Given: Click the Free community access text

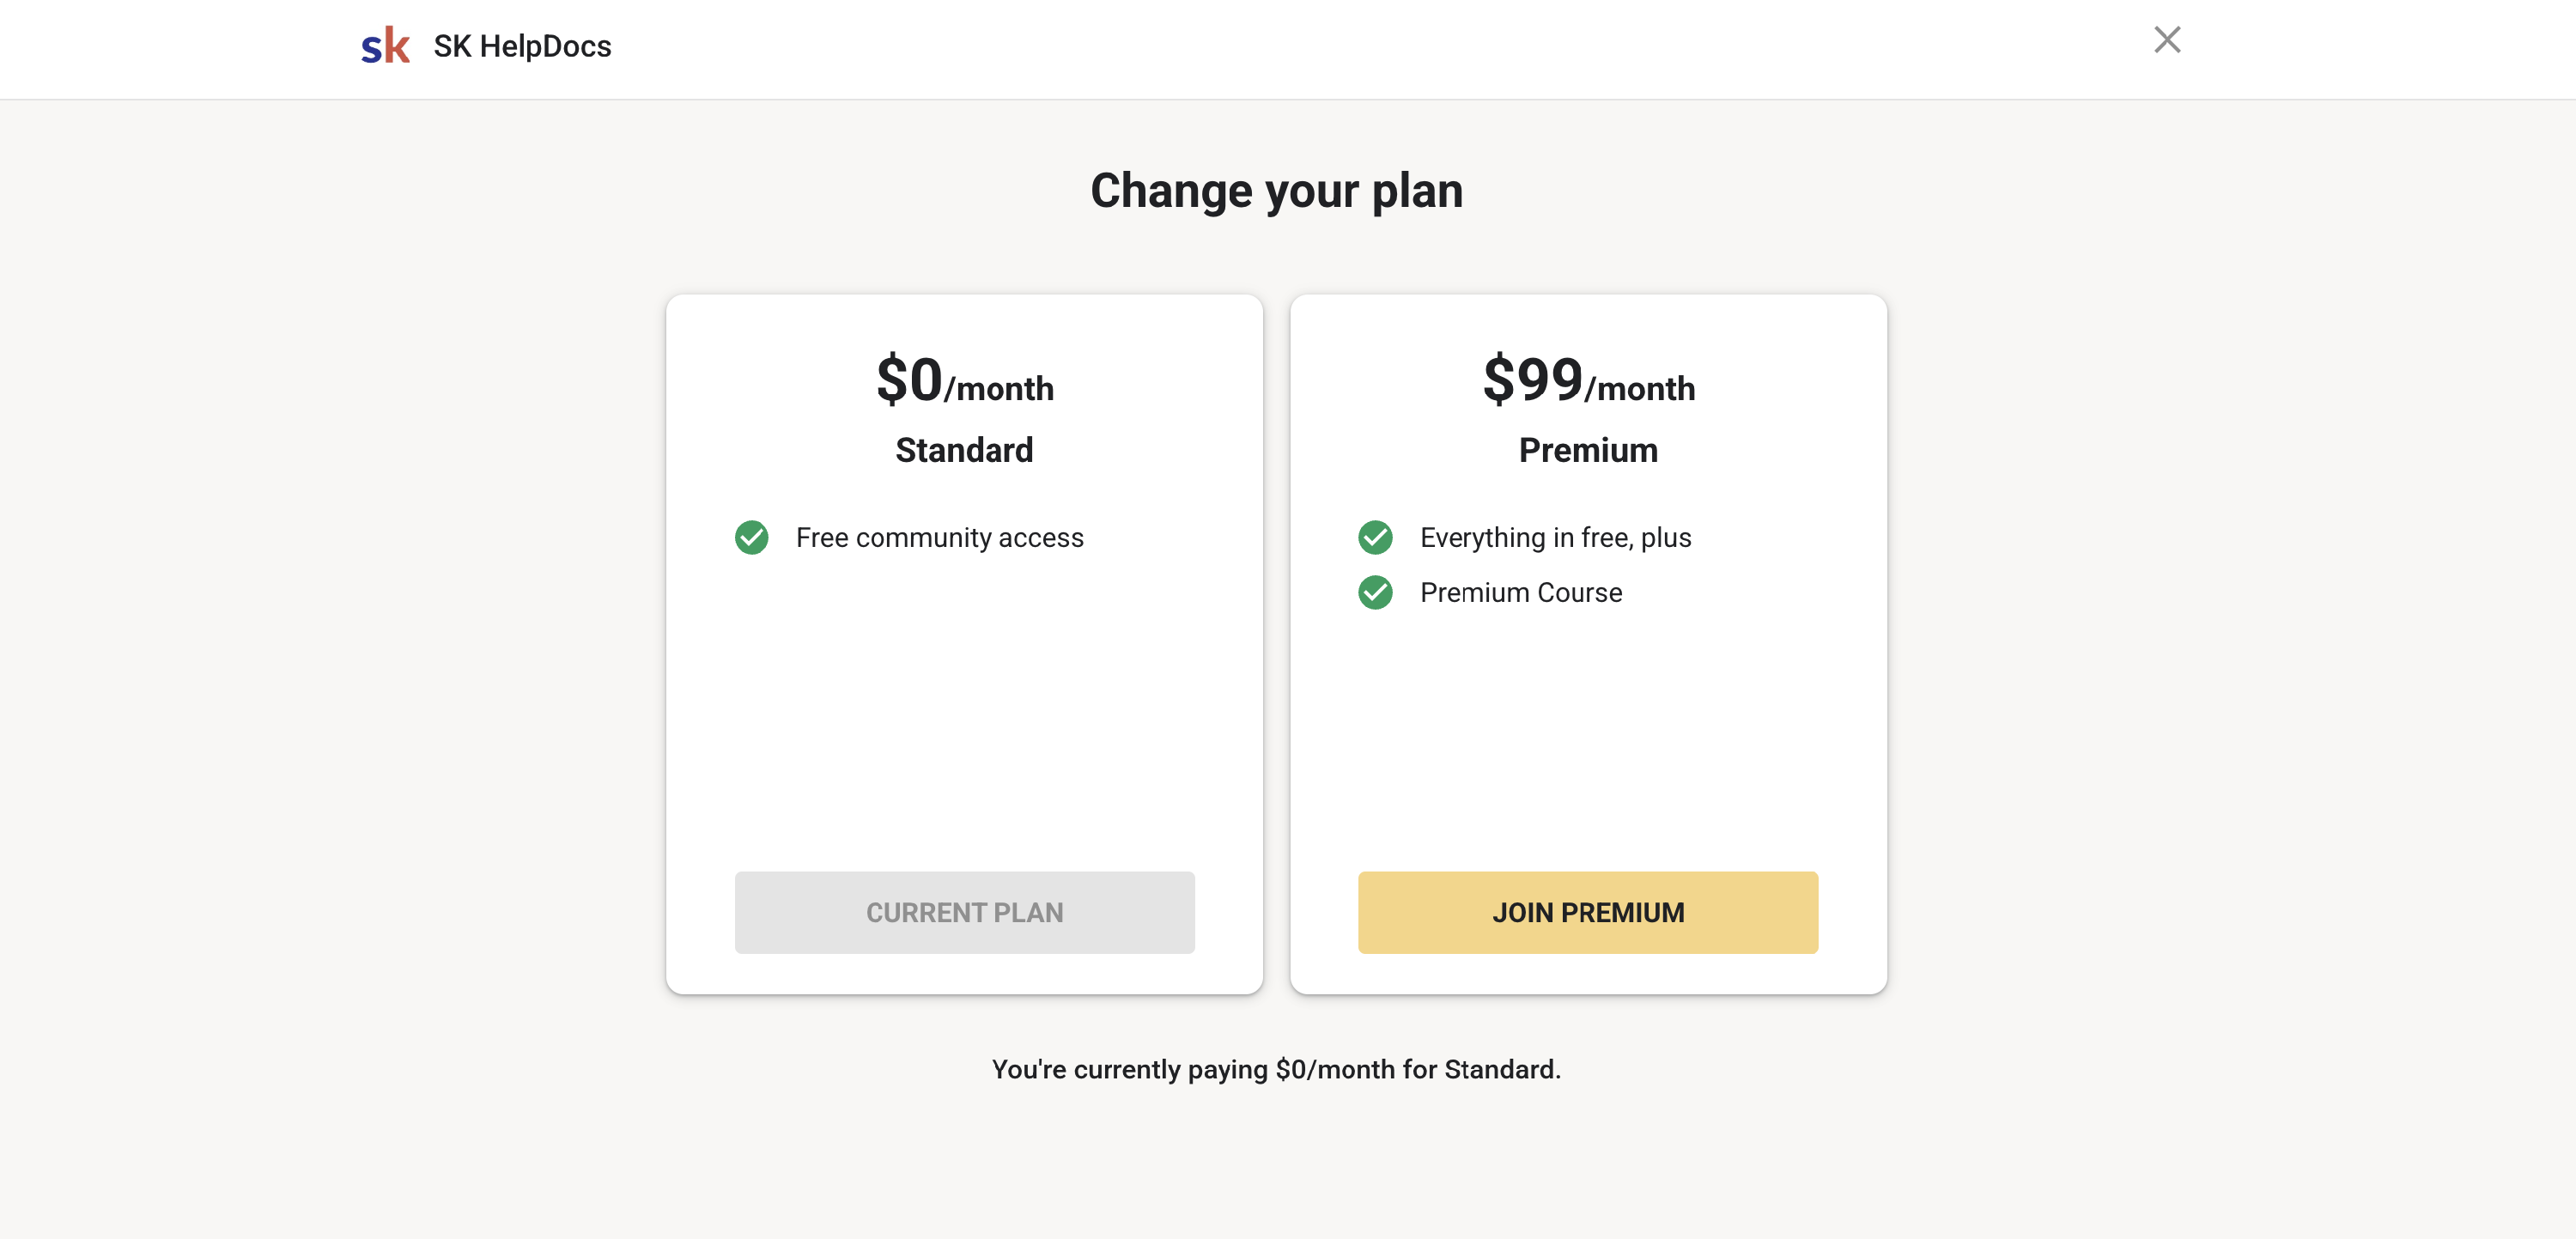Looking at the screenshot, I should point(939,538).
